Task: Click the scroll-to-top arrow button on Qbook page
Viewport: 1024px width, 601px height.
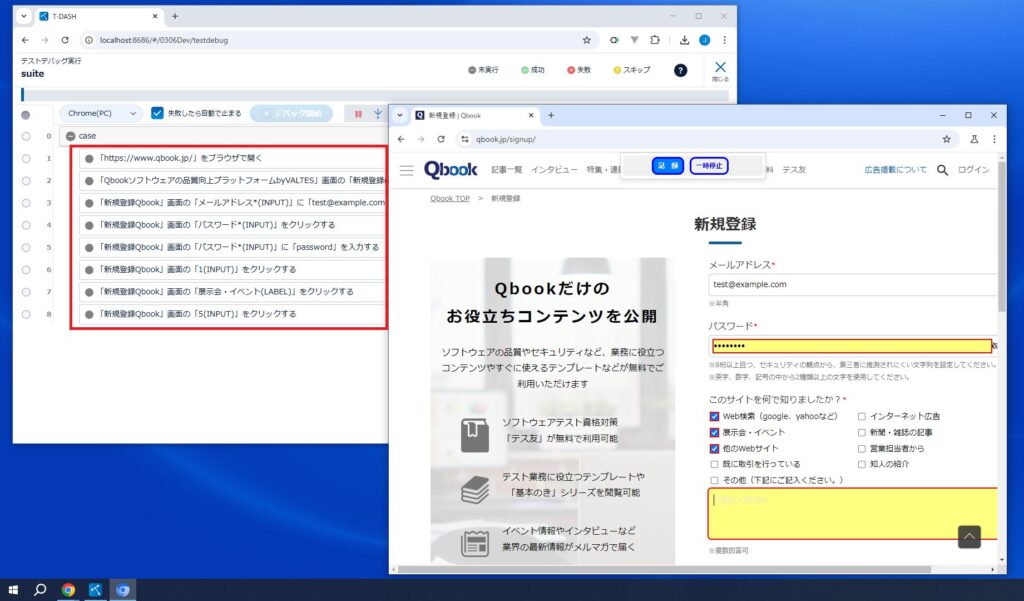Action: [969, 536]
